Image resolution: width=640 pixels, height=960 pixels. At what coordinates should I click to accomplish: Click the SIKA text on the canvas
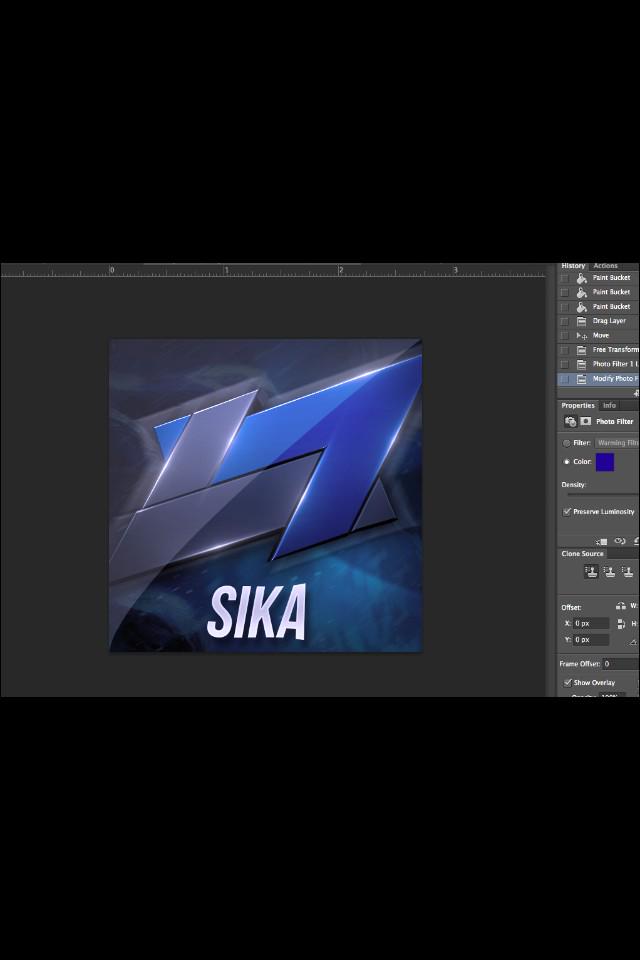point(257,612)
